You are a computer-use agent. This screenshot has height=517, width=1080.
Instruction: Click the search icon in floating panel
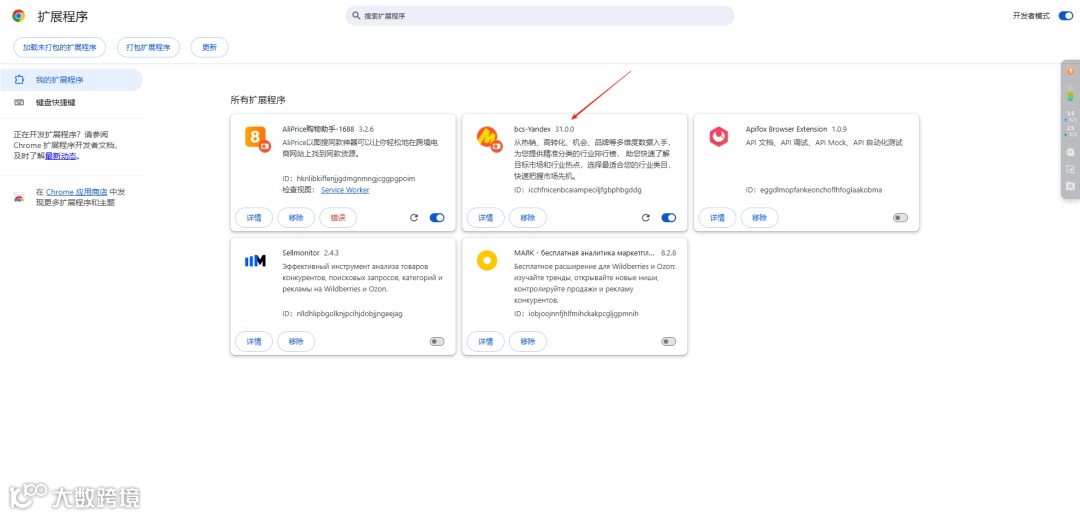tap(1070, 186)
